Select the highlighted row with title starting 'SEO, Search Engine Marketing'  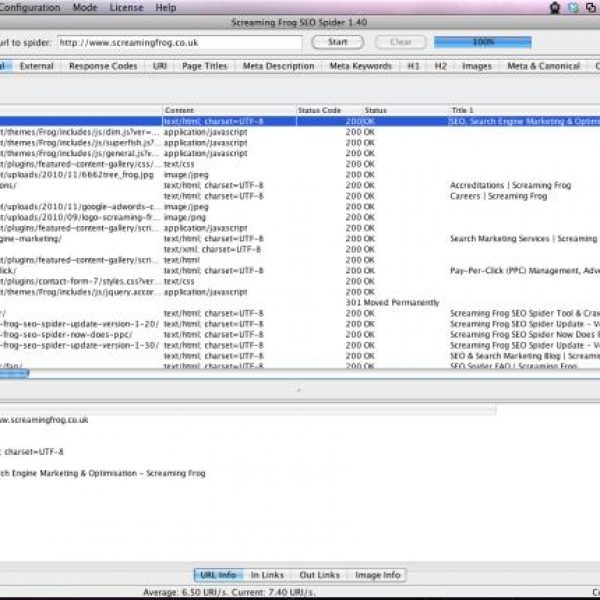(300, 121)
